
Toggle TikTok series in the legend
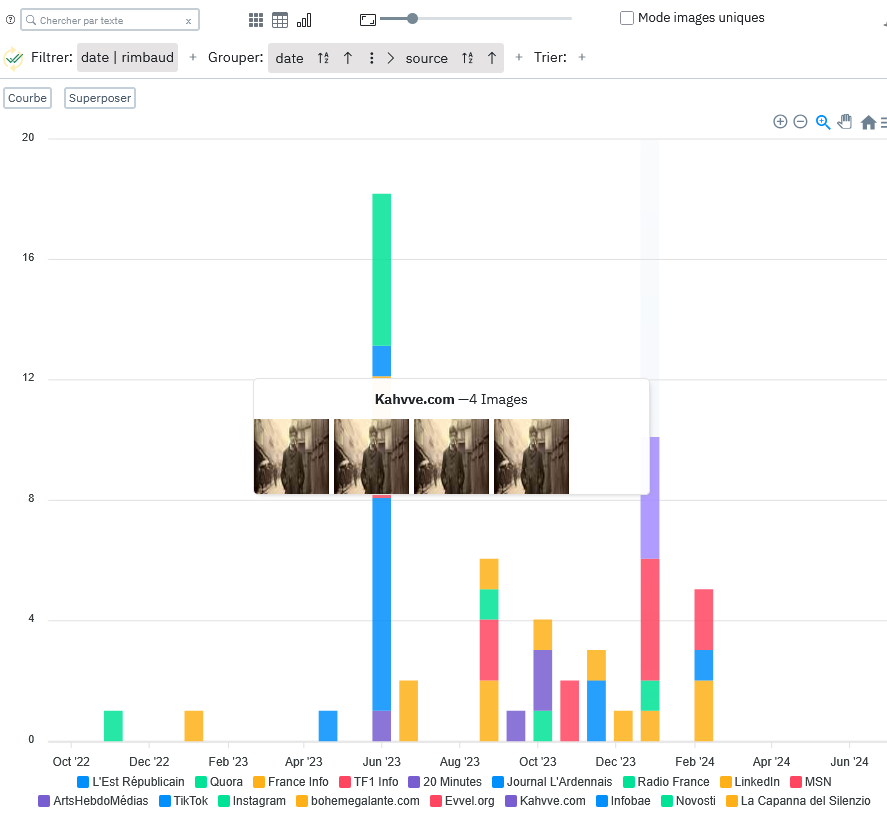166,801
